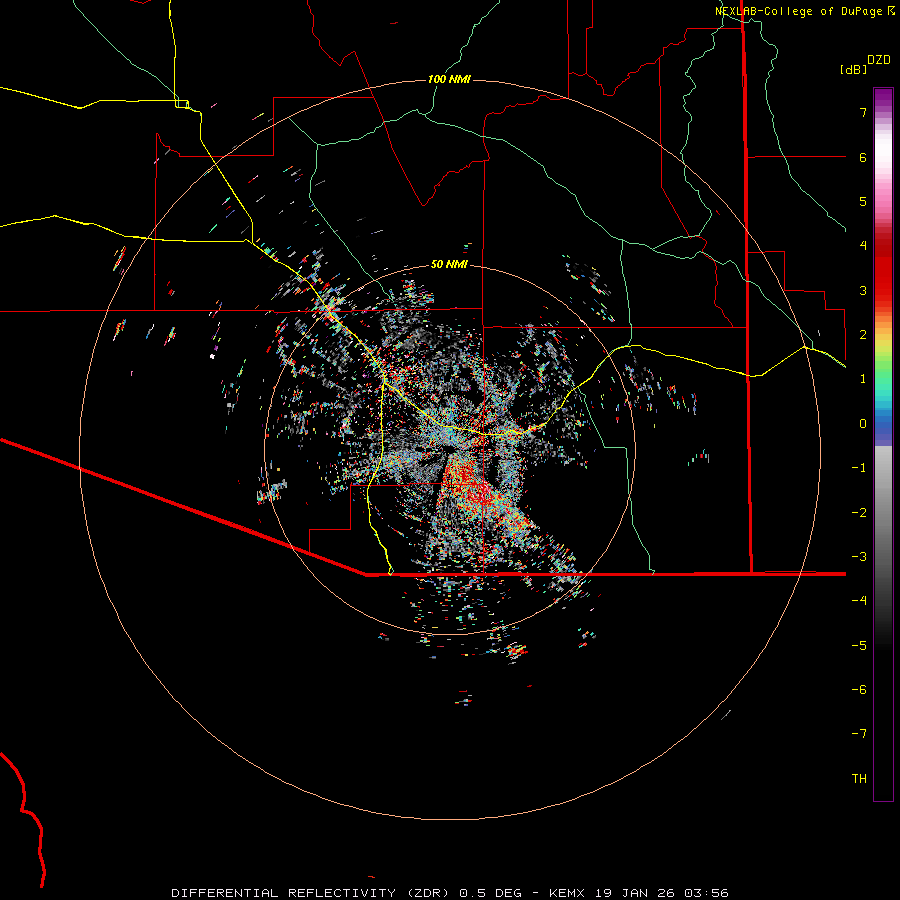Click the 100 NMI range ring label
This screenshot has height=900, width=900.
449,79
